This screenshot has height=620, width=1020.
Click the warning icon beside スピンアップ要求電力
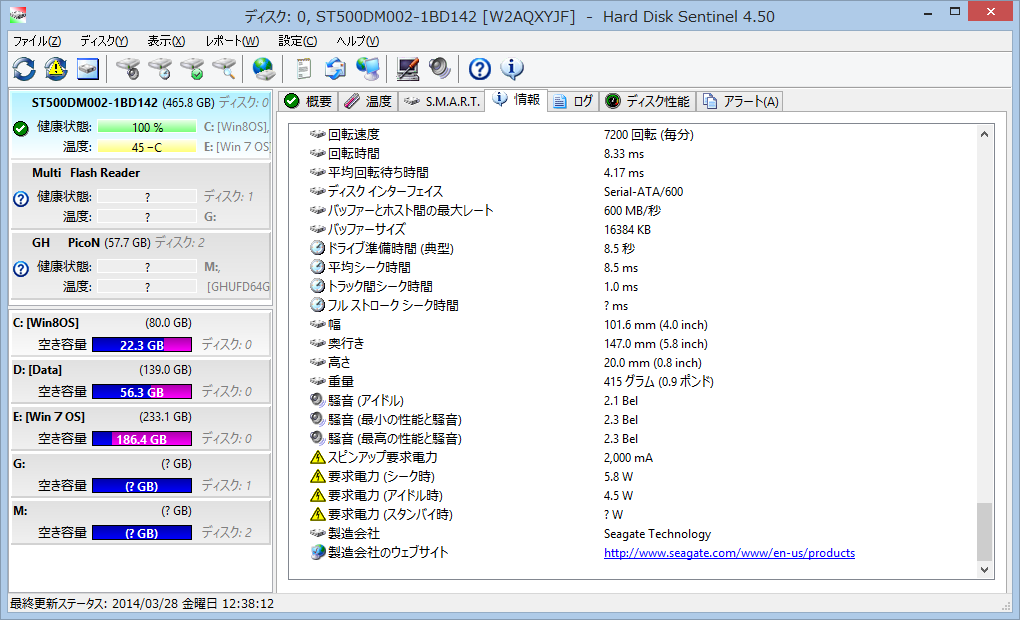[317, 457]
